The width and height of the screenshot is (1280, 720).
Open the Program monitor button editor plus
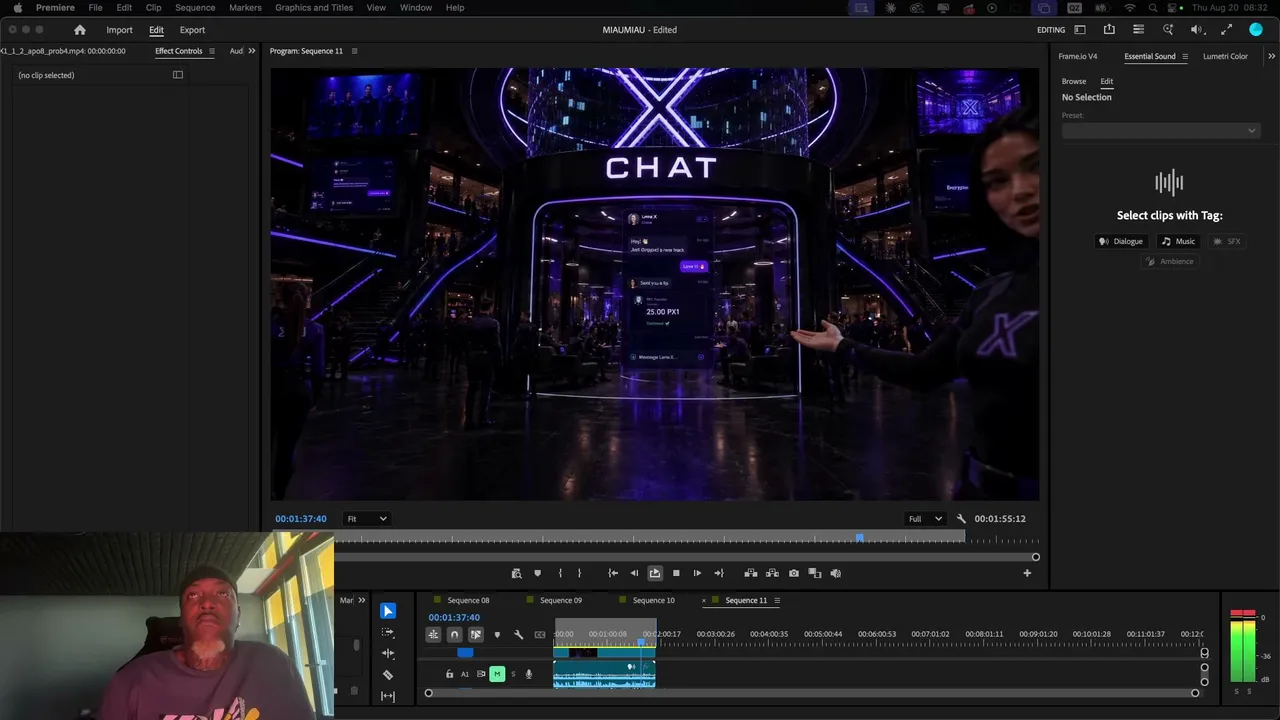click(1027, 573)
